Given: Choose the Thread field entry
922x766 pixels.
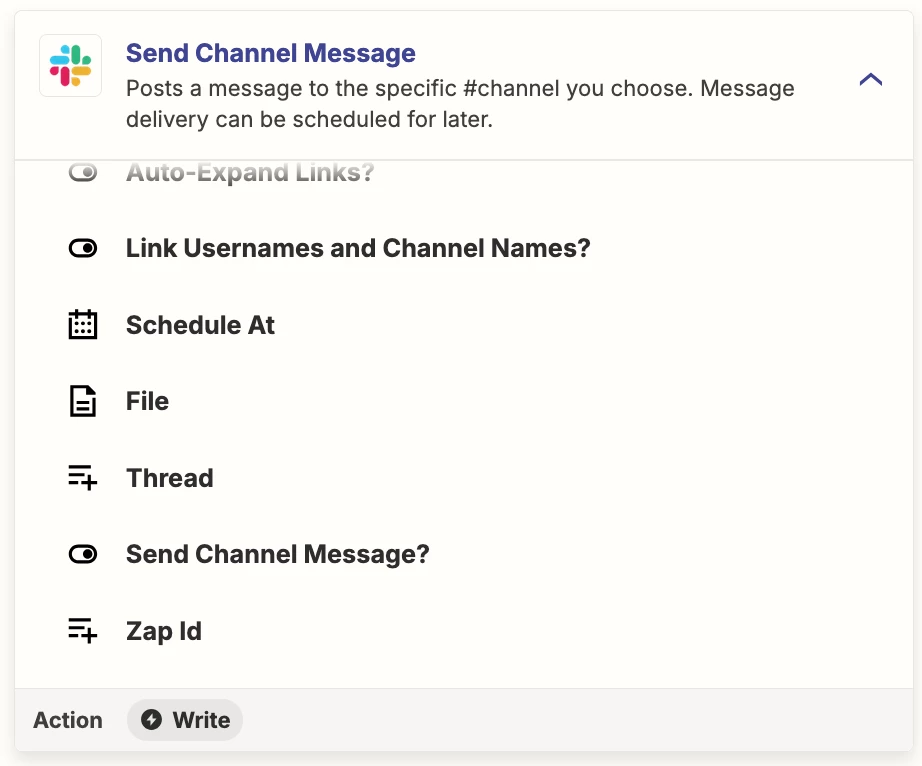Looking at the screenshot, I should point(170,478).
